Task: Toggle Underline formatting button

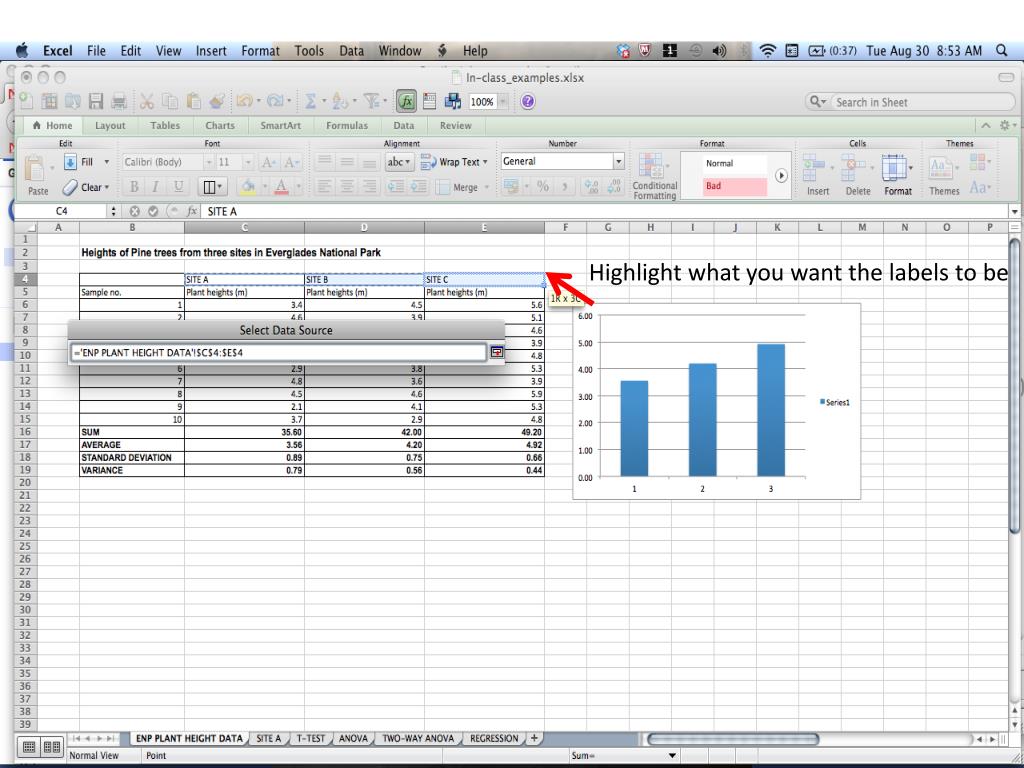Action: (x=177, y=187)
